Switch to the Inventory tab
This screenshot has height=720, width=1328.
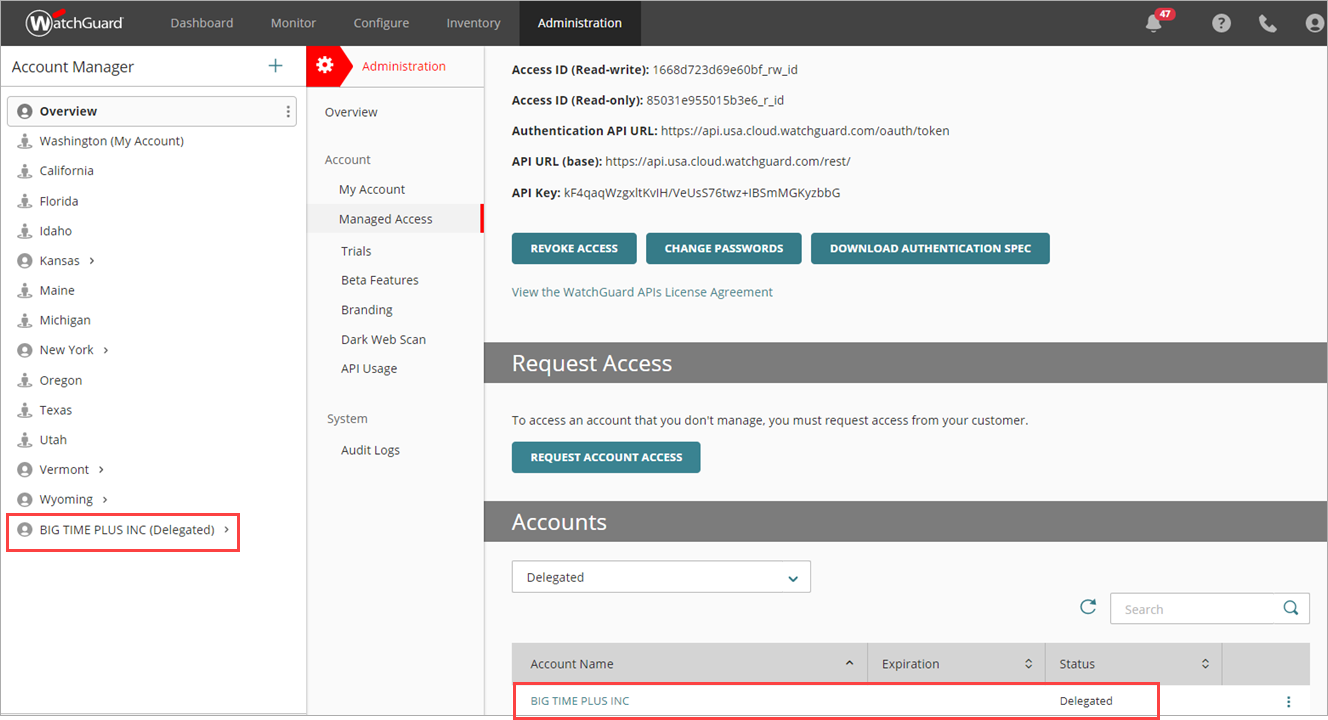point(472,22)
